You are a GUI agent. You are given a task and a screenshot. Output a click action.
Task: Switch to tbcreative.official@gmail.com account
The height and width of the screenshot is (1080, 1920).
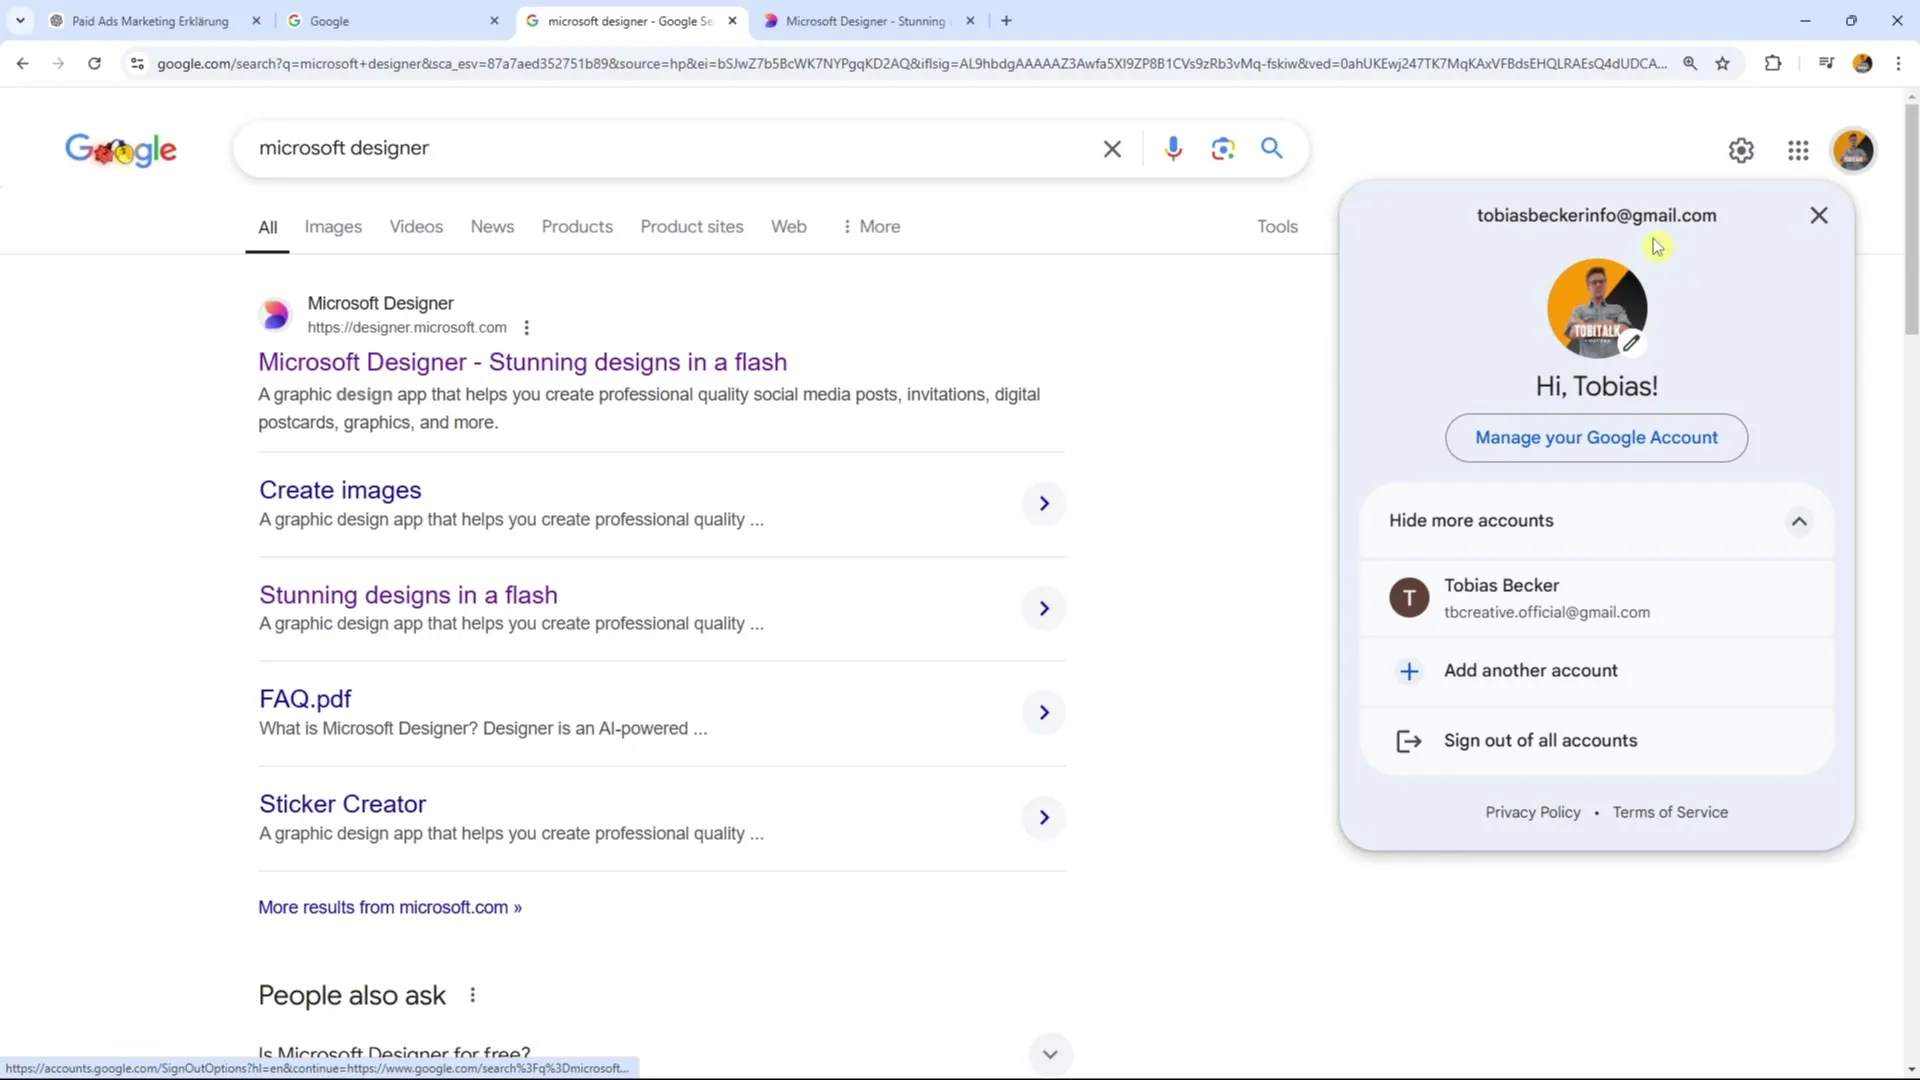click(1596, 598)
